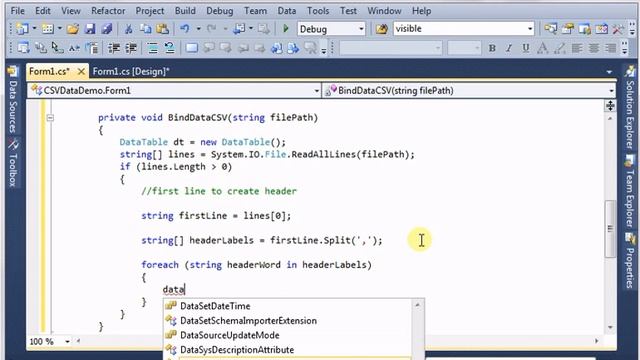Select DataSysDescriptionAttribute suggestion

coord(237,350)
